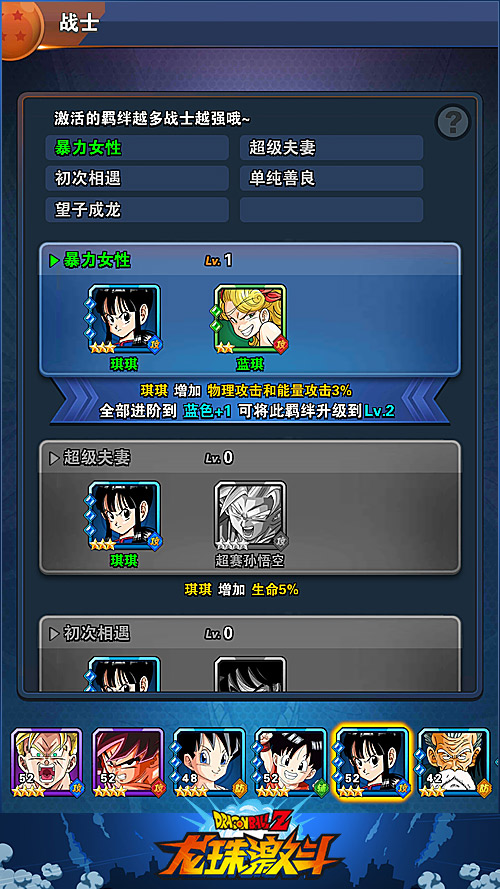Choose the grinning level 52 support warrior
500x889 pixels.
coord(291,763)
